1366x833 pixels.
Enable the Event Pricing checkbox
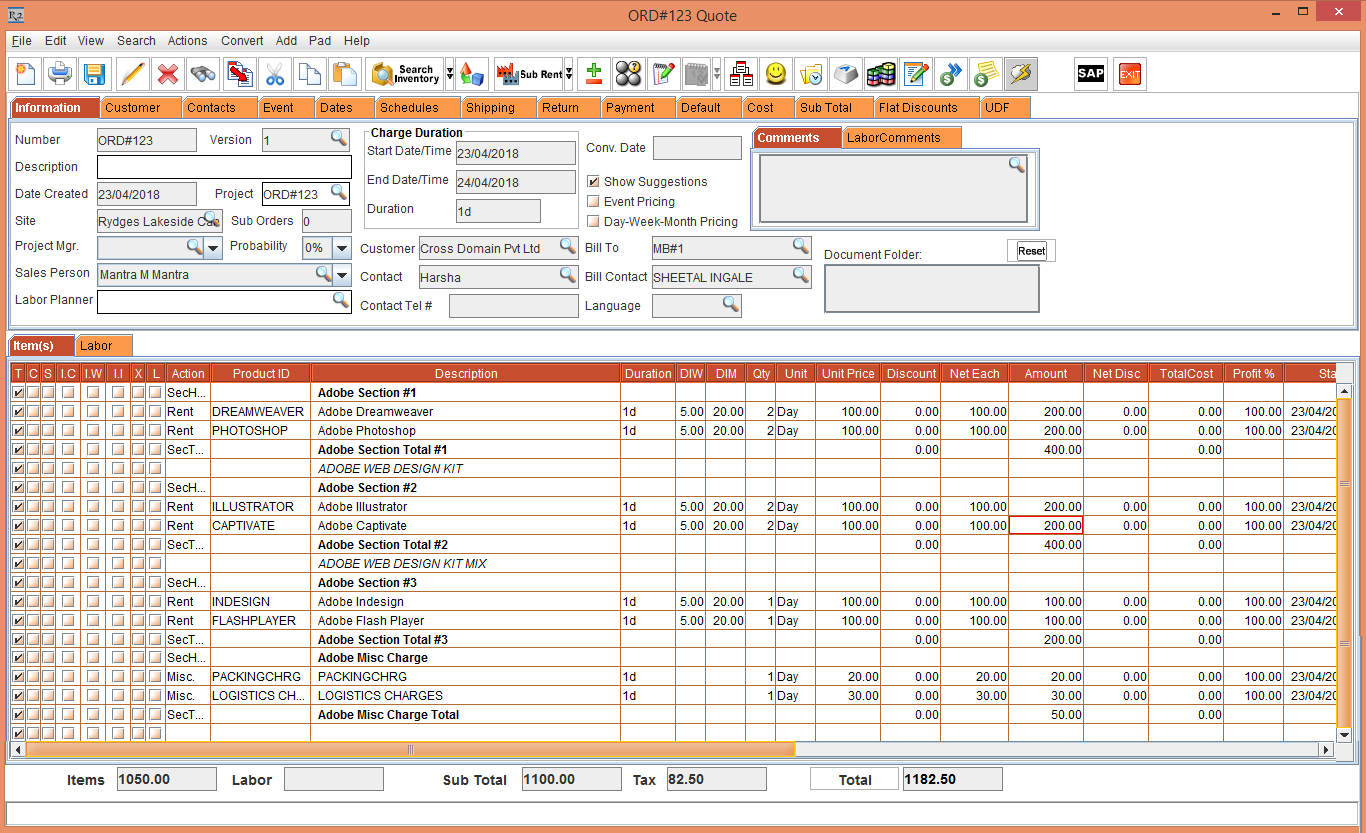(x=593, y=202)
